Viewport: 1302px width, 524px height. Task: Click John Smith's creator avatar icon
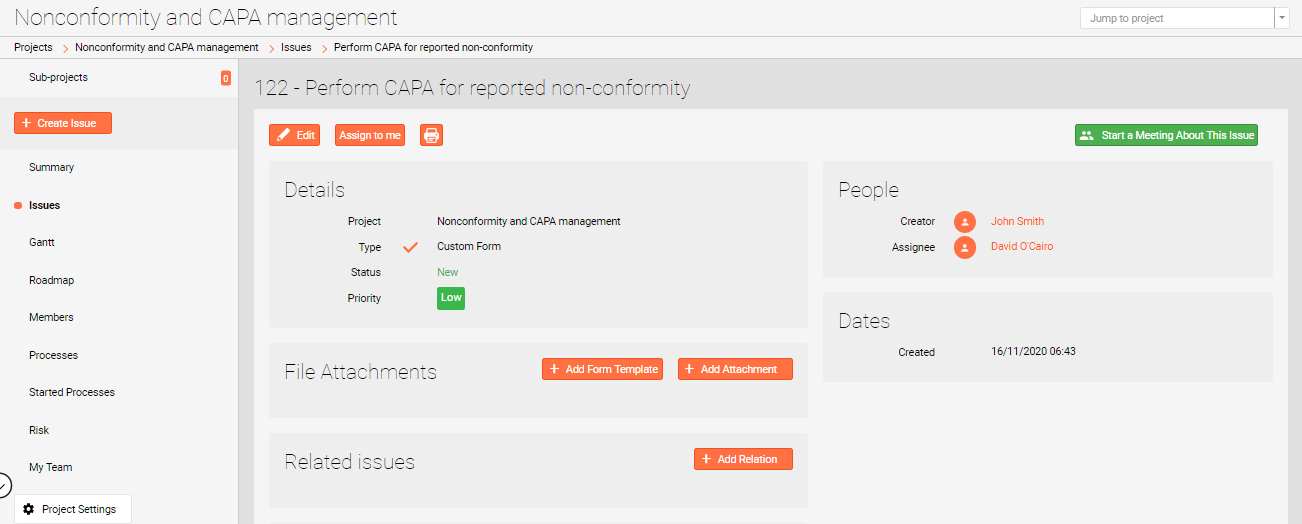coord(964,222)
